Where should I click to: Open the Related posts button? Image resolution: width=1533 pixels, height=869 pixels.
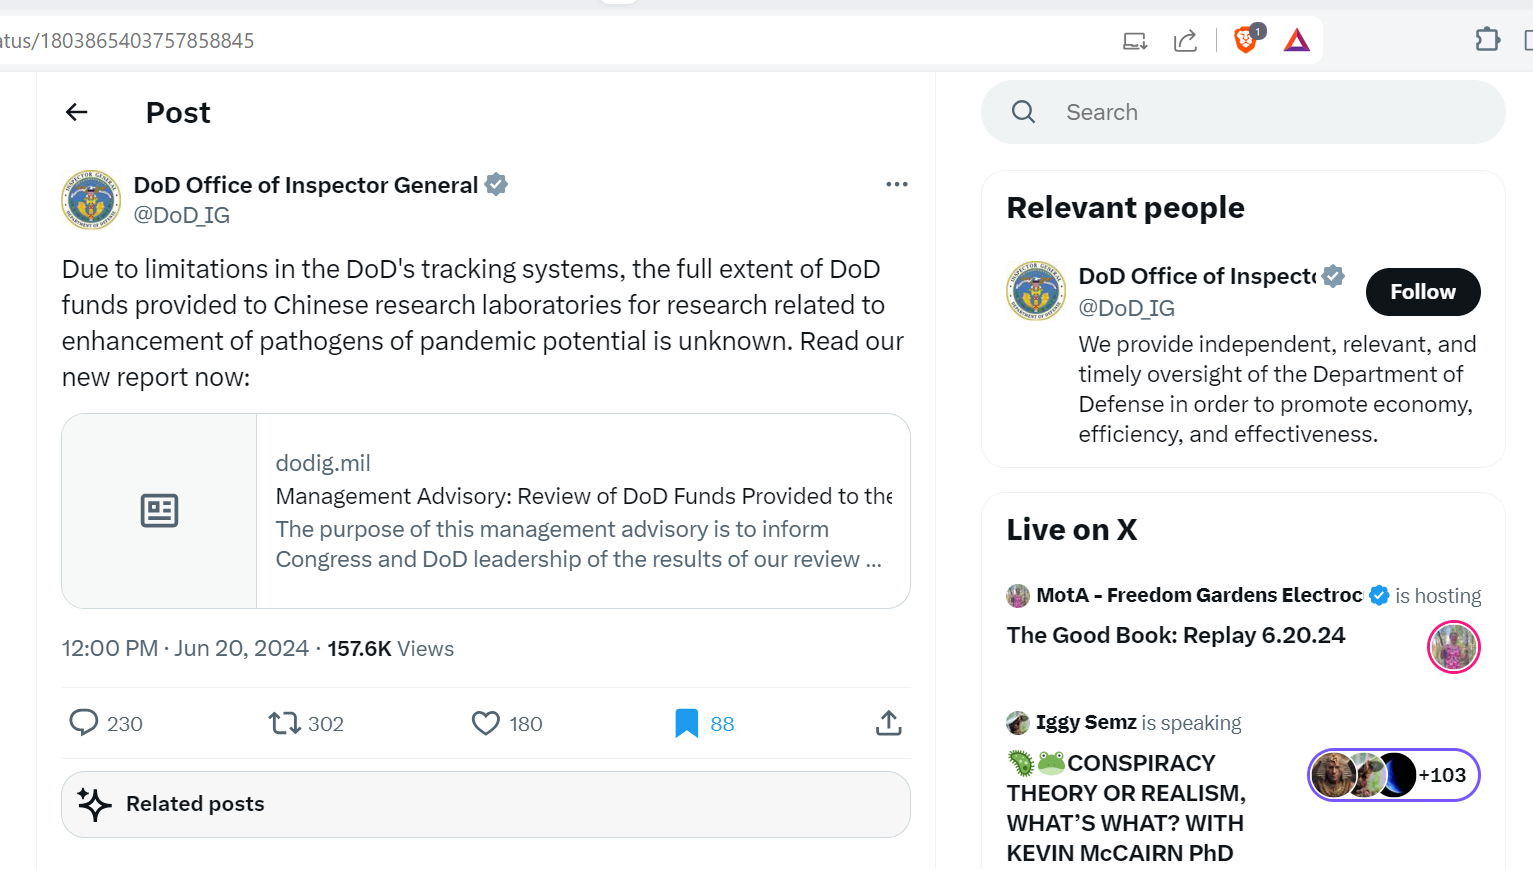coord(486,804)
